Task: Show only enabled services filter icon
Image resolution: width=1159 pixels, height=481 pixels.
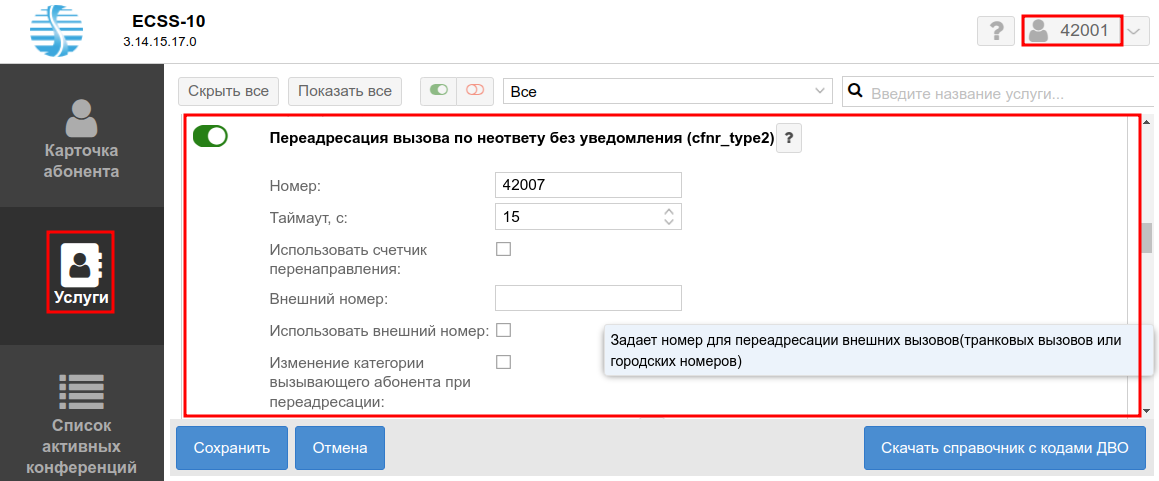Action: (438, 91)
